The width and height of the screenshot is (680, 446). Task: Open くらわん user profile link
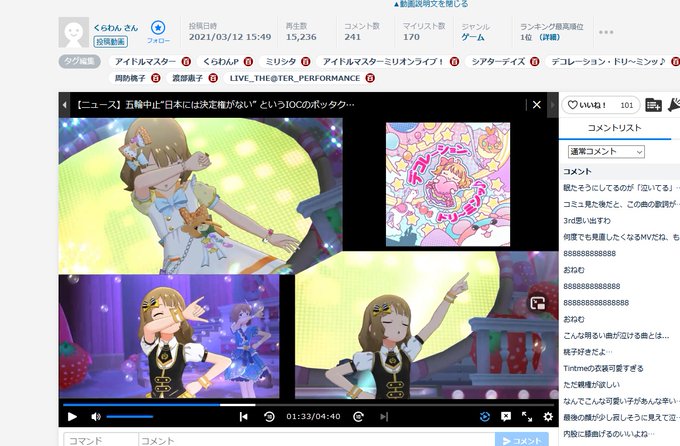click(x=116, y=28)
